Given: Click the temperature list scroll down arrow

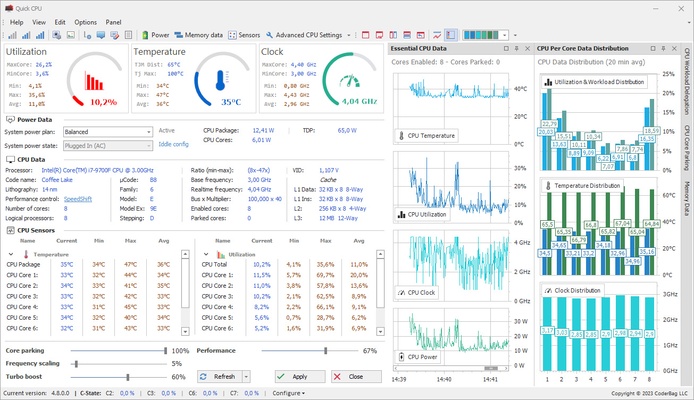Looking at the screenshot, I should pos(185,331).
